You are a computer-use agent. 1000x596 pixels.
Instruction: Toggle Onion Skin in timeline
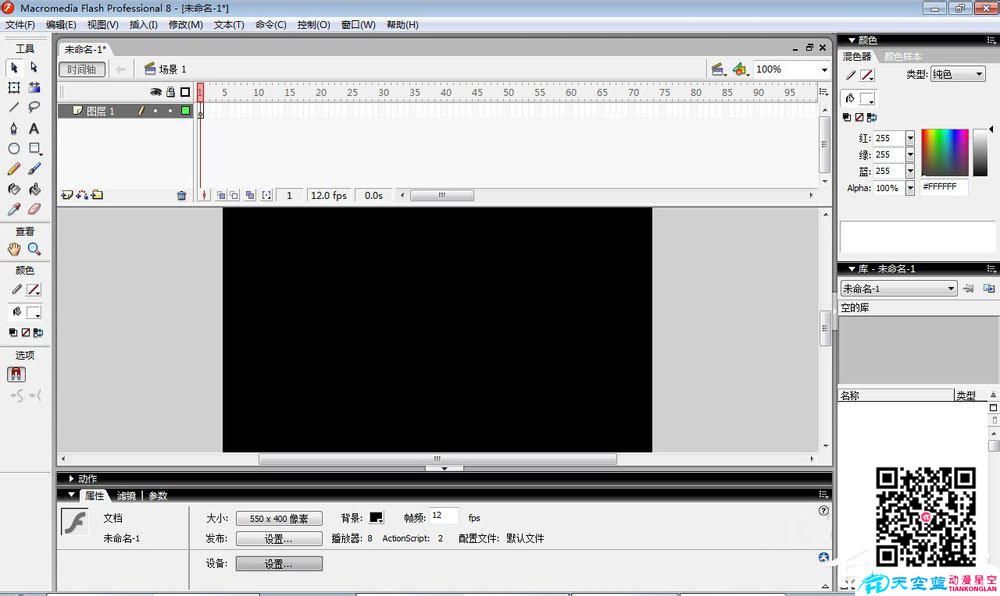(x=221, y=196)
